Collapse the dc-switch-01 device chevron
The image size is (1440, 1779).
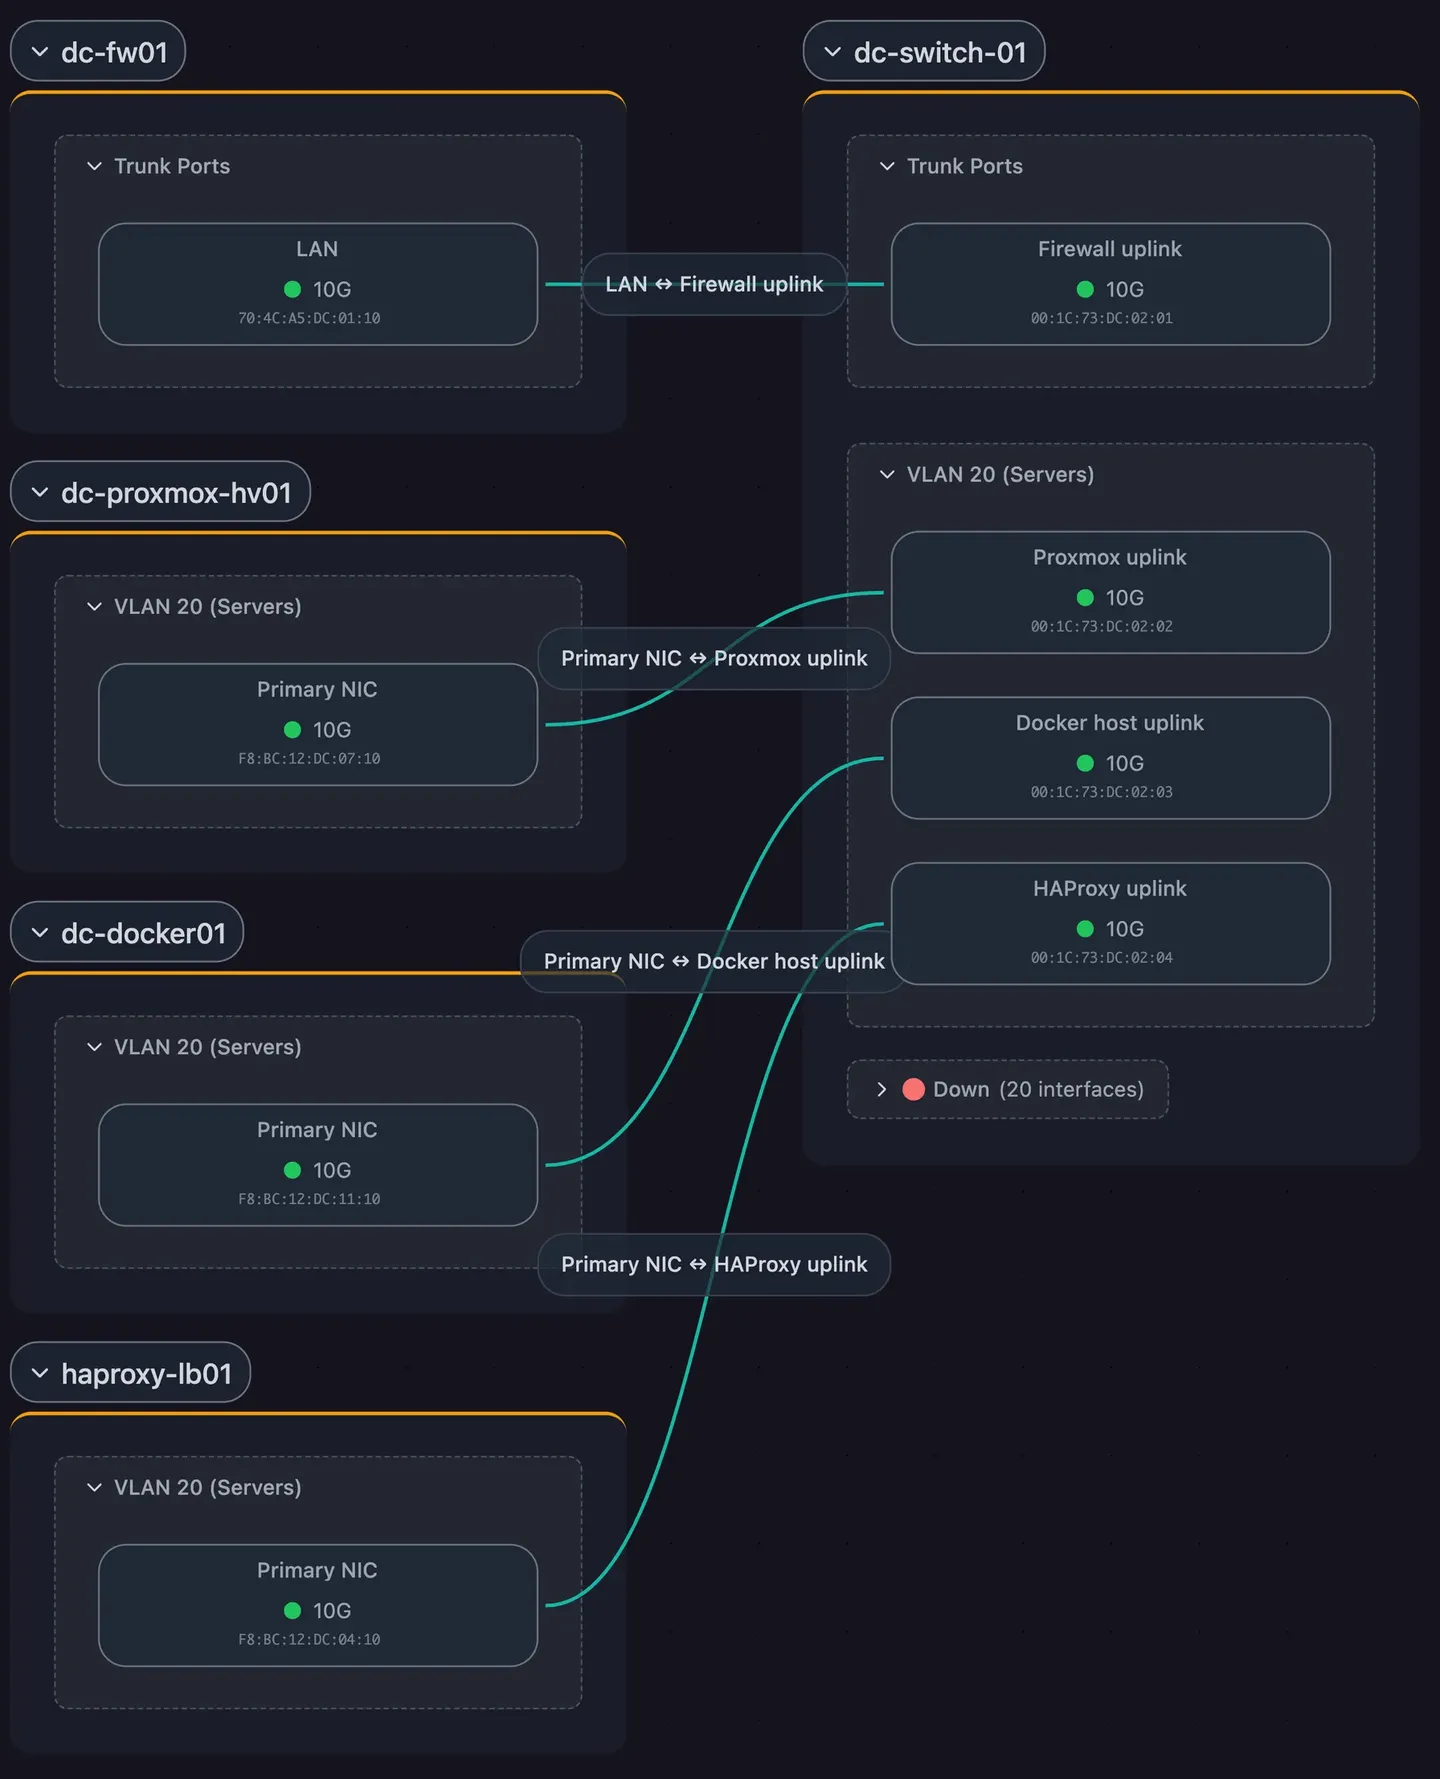coord(832,52)
